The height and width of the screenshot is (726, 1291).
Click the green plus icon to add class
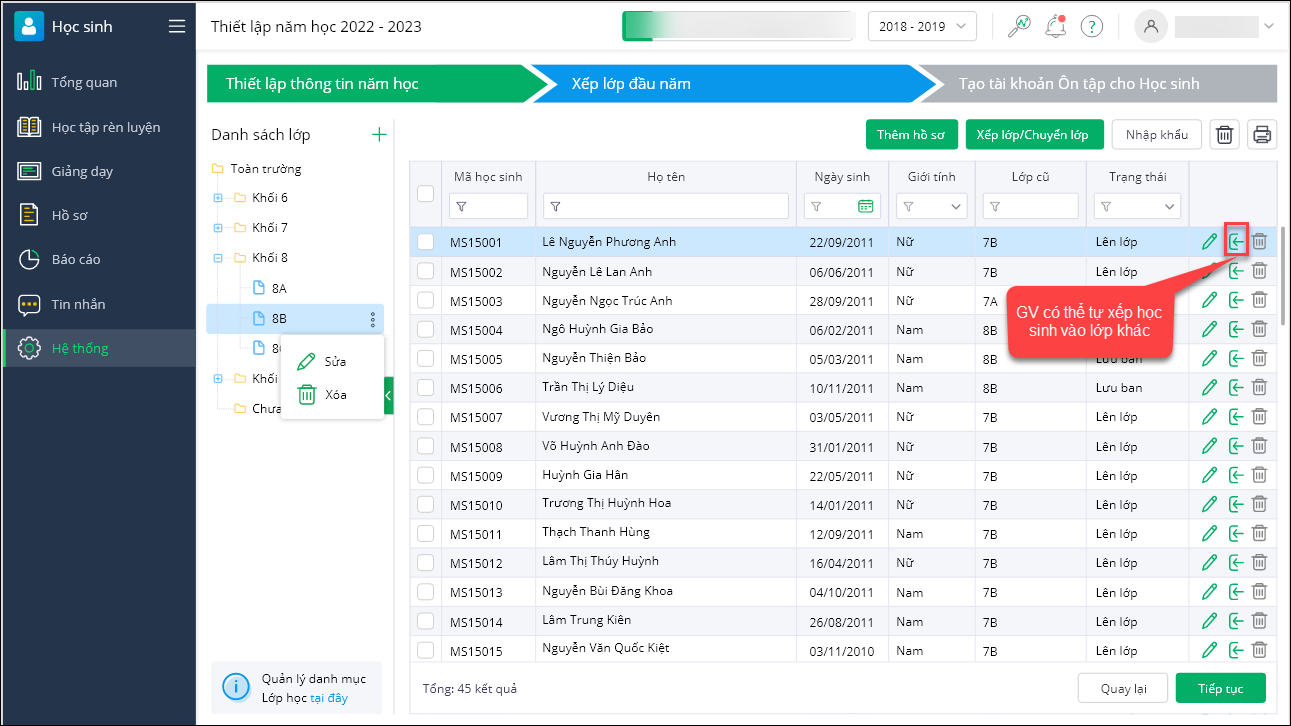[x=379, y=135]
